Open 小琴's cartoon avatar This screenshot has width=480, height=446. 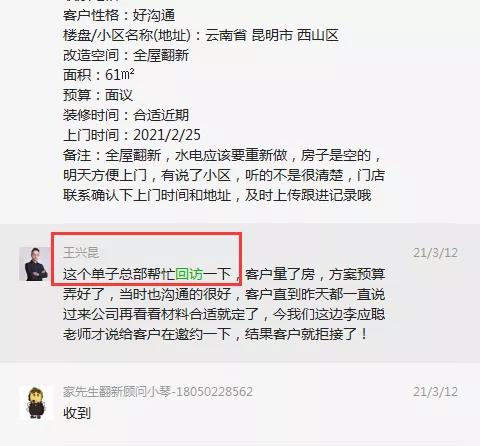pos(36,403)
